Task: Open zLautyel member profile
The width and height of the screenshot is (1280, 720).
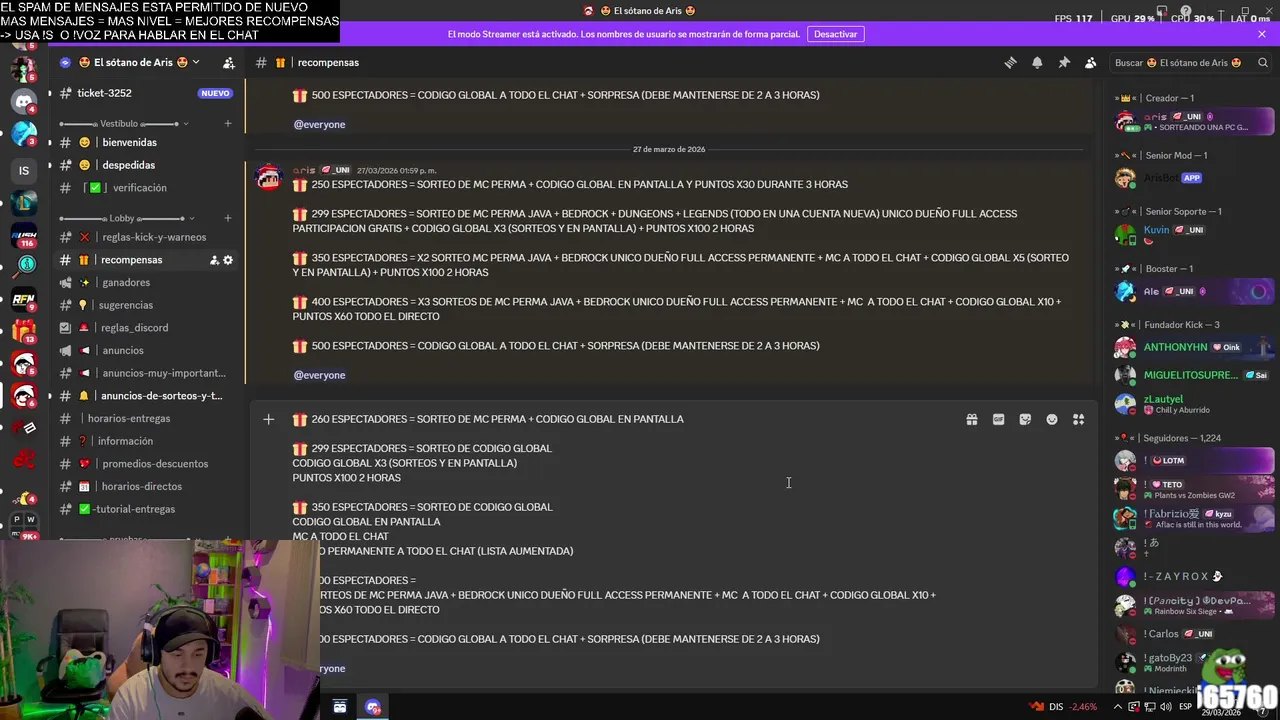Action: [1194, 404]
